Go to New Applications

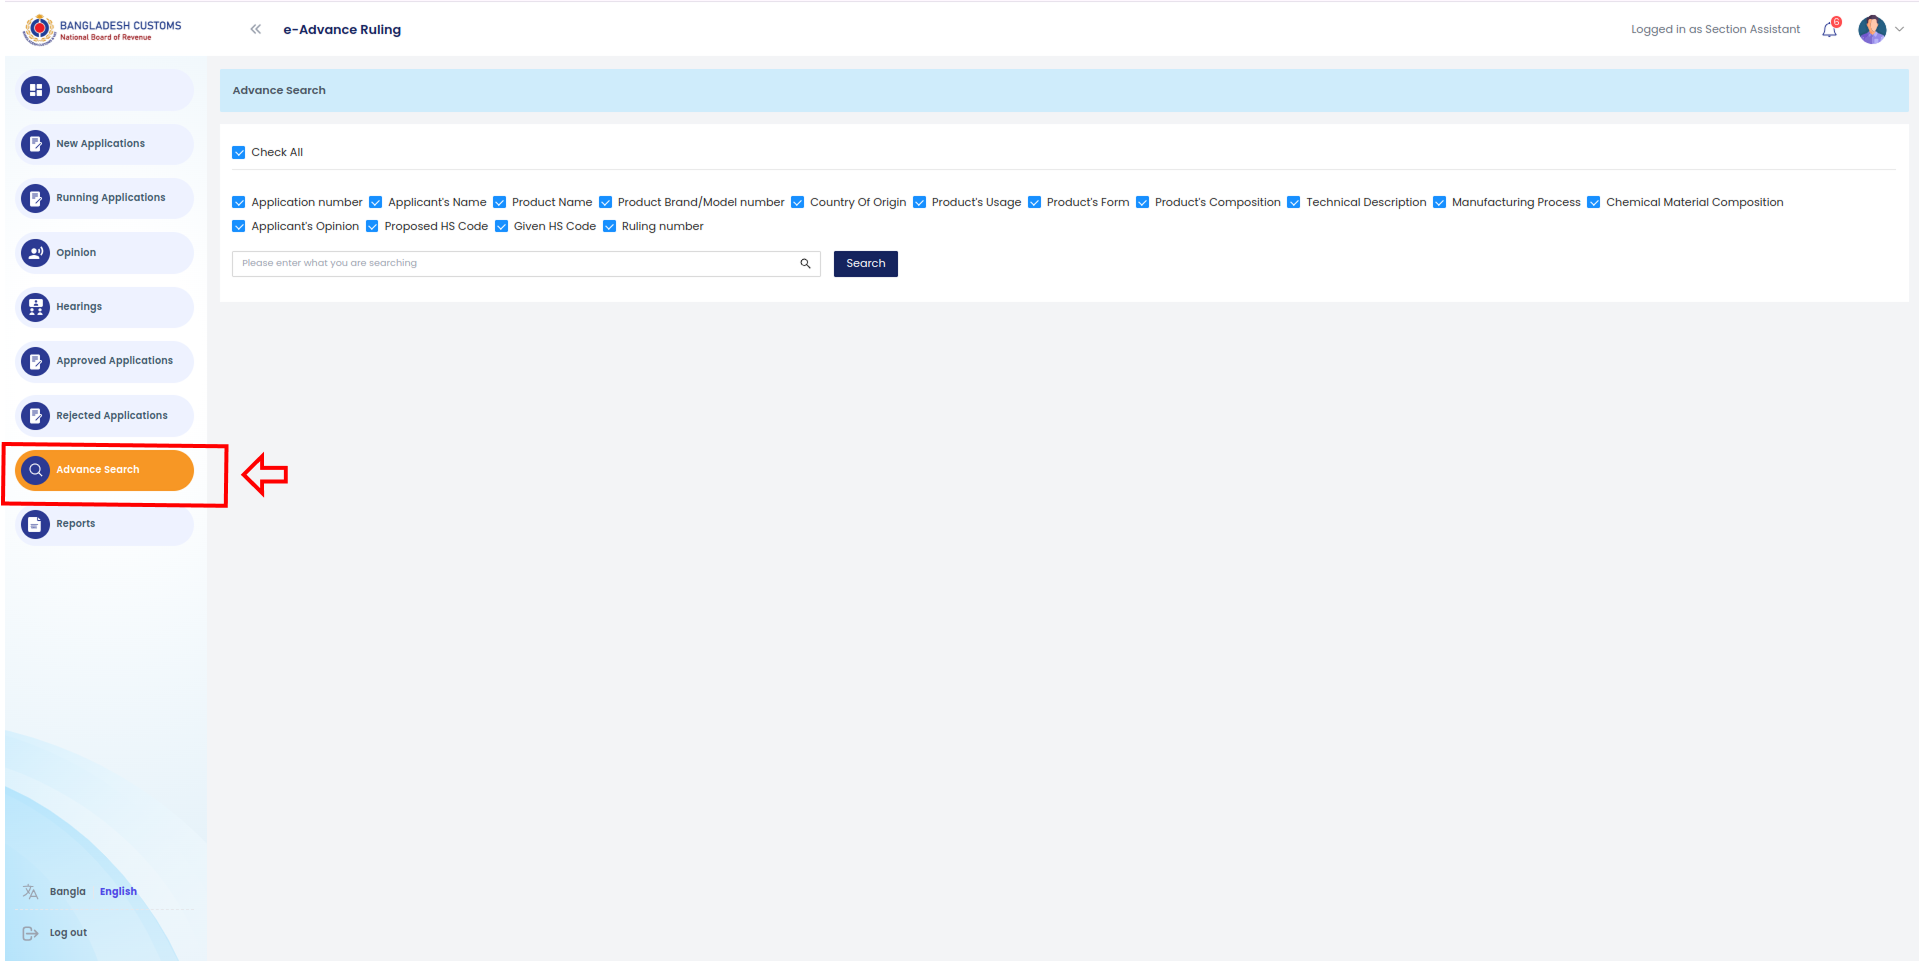pyautogui.click(x=104, y=144)
